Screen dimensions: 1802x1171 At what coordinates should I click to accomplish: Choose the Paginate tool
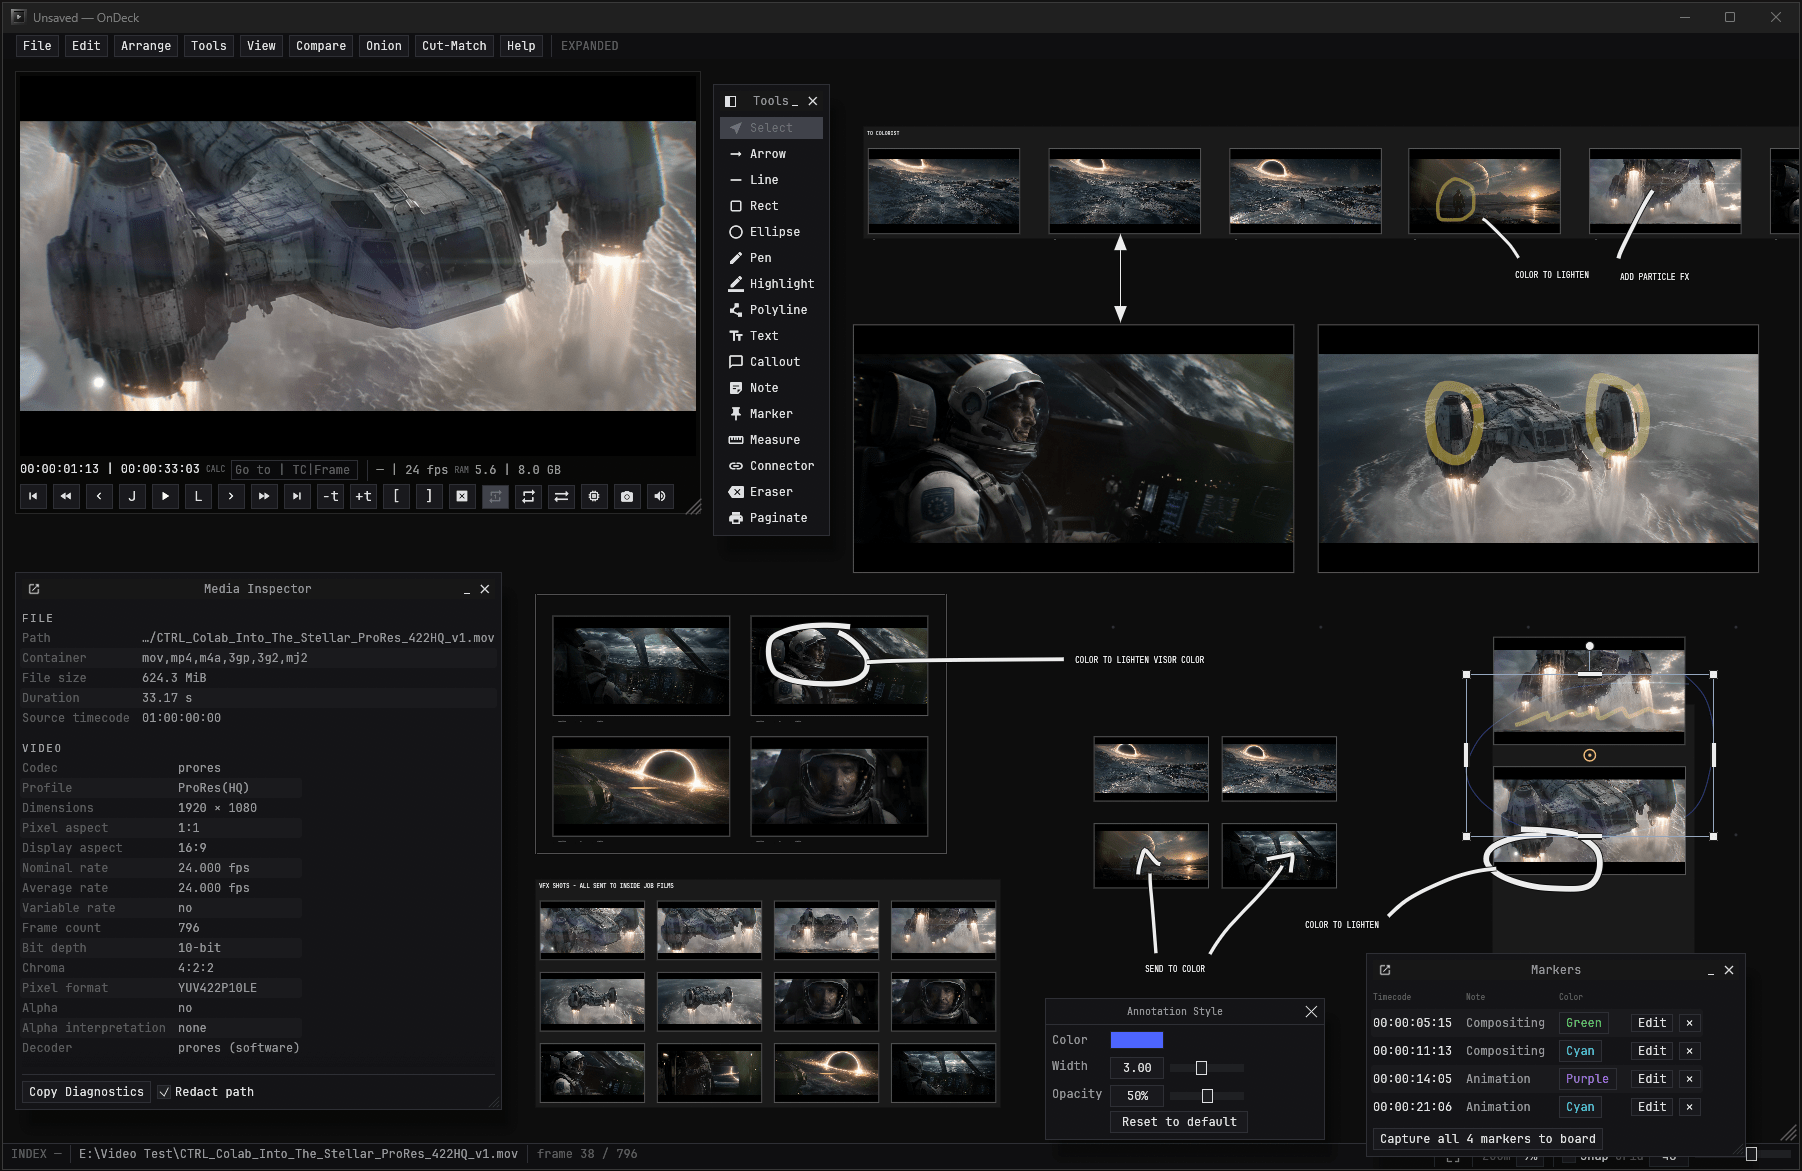coord(771,518)
